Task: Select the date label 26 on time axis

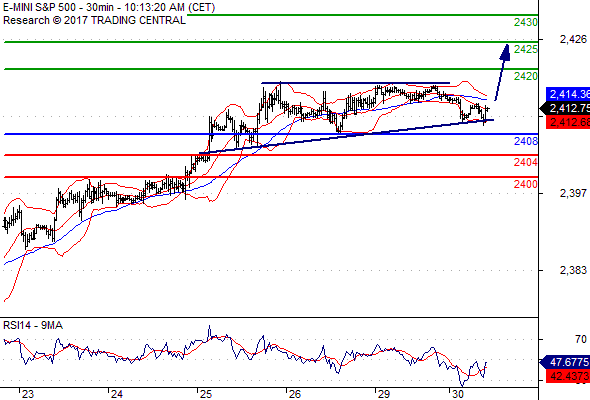Action: 295,394
